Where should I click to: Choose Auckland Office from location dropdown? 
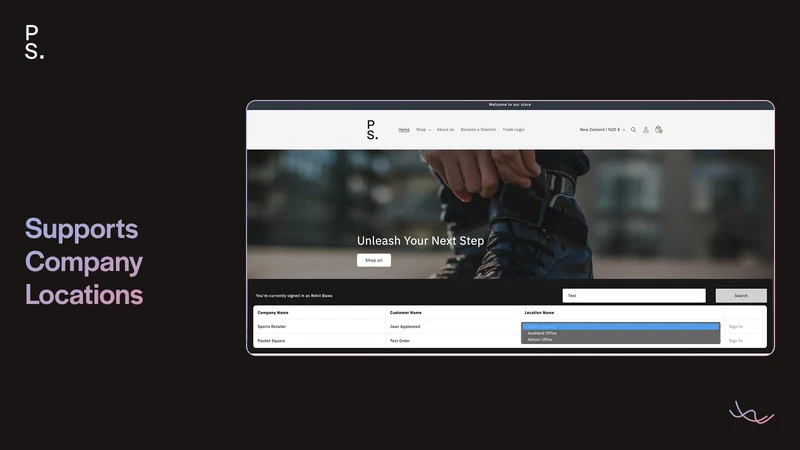[620, 333]
